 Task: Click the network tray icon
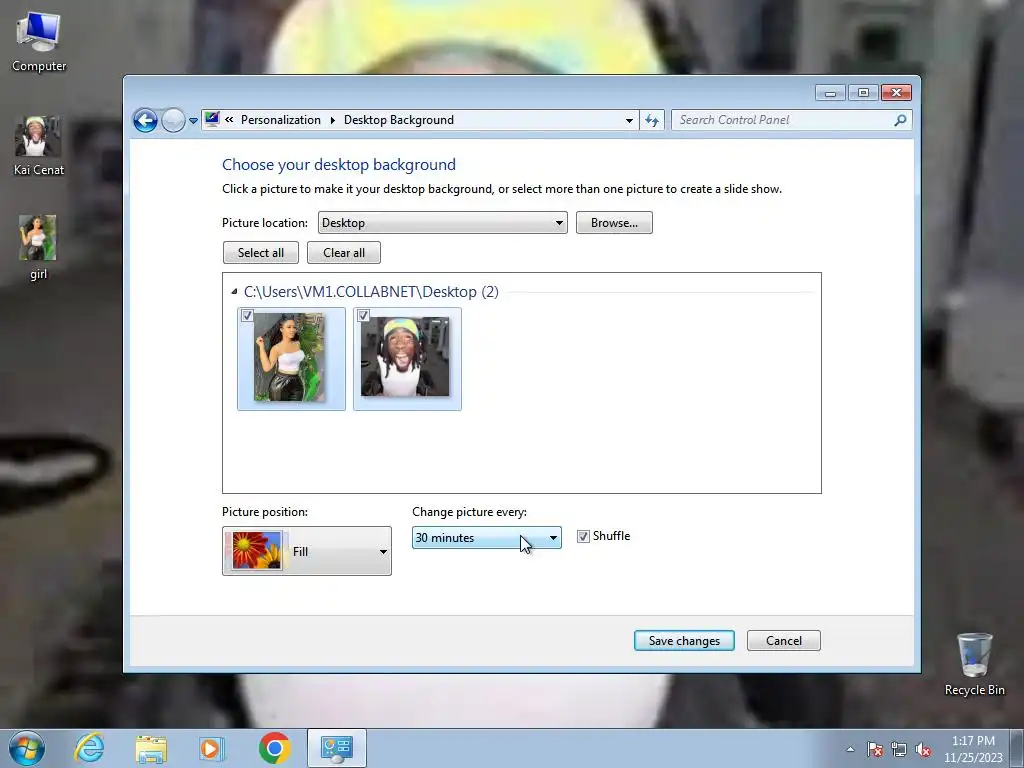pyautogui.click(x=899, y=749)
